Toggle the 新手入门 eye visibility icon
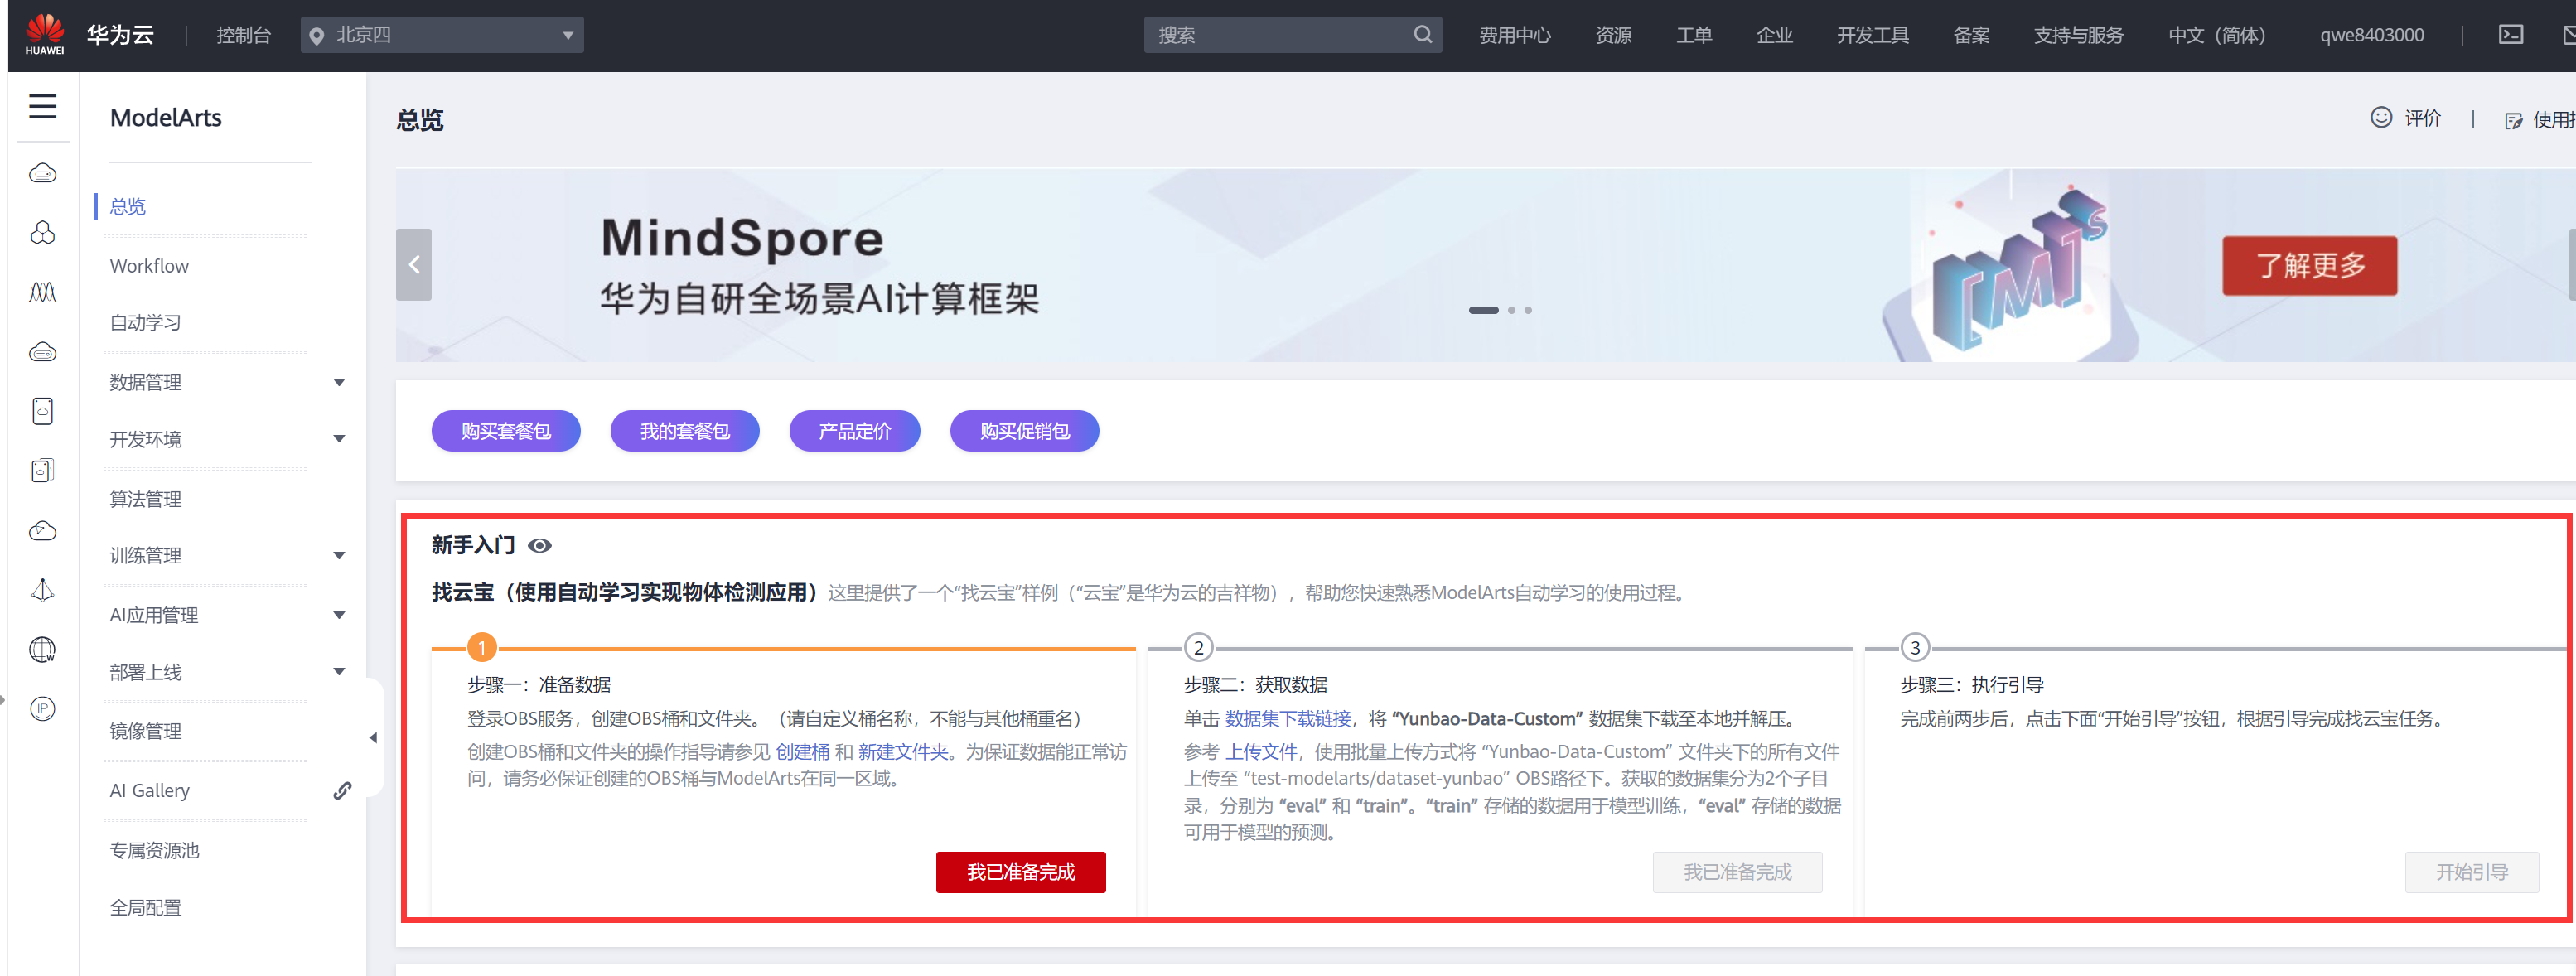The height and width of the screenshot is (976, 2576). pyautogui.click(x=540, y=546)
